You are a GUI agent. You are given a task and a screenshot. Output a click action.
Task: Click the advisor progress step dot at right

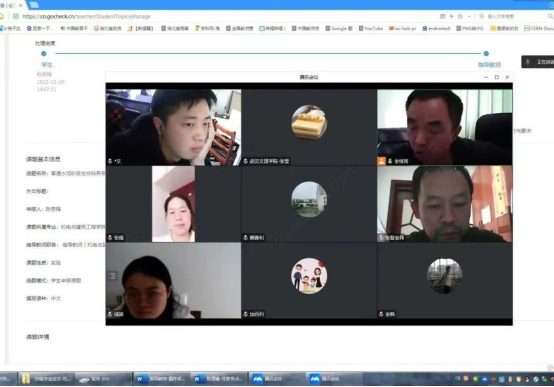486,54
